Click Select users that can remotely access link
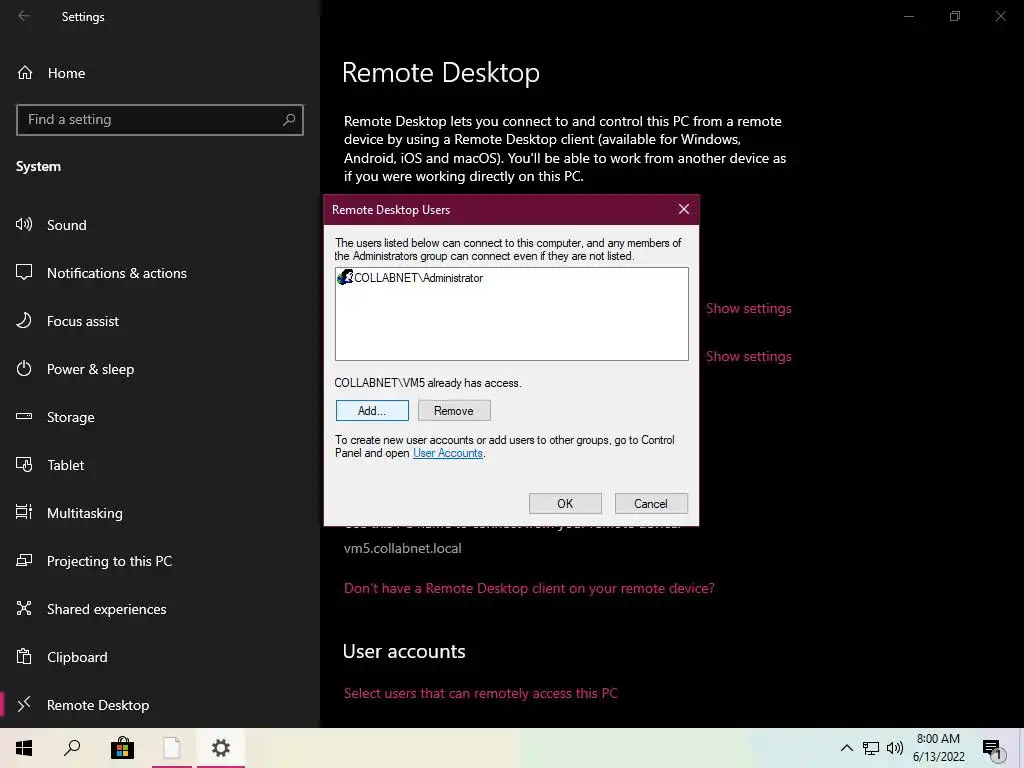The image size is (1024, 768). coord(481,694)
